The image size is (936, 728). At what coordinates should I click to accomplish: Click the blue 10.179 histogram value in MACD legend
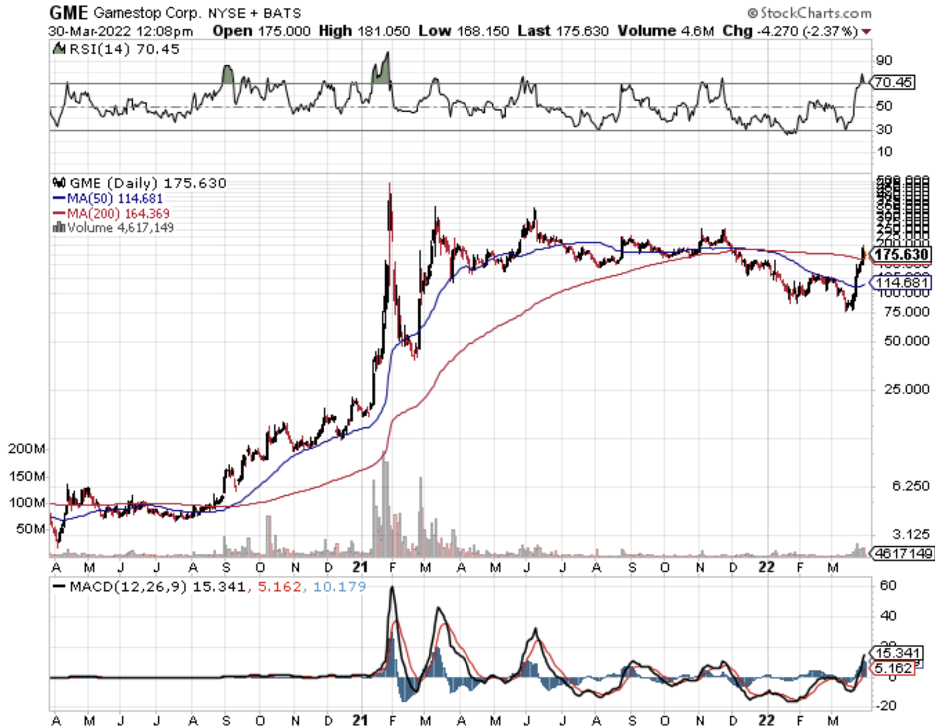pos(339,587)
